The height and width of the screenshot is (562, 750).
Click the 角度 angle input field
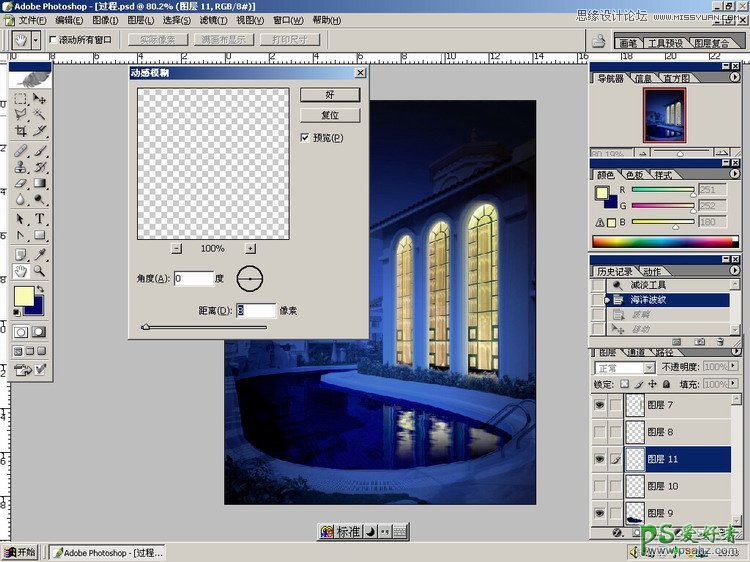click(x=194, y=279)
